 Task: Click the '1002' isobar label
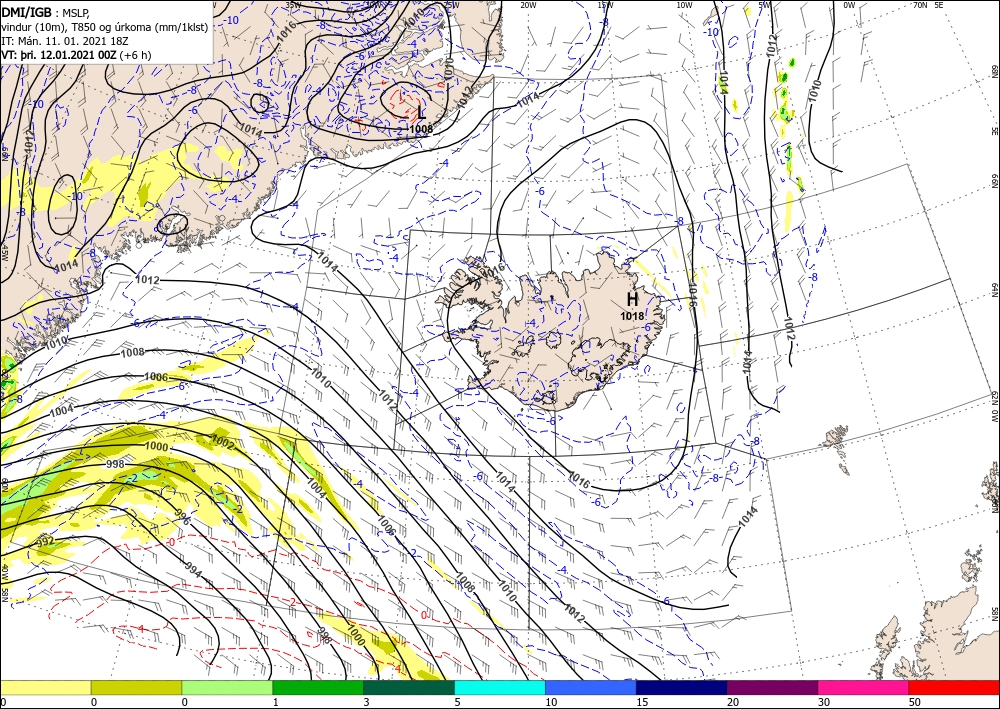[223, 441]
